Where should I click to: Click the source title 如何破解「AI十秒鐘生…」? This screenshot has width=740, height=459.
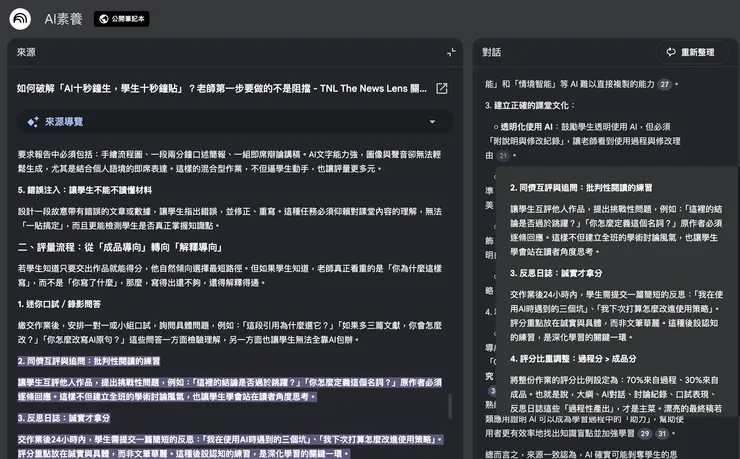(221, 88)
